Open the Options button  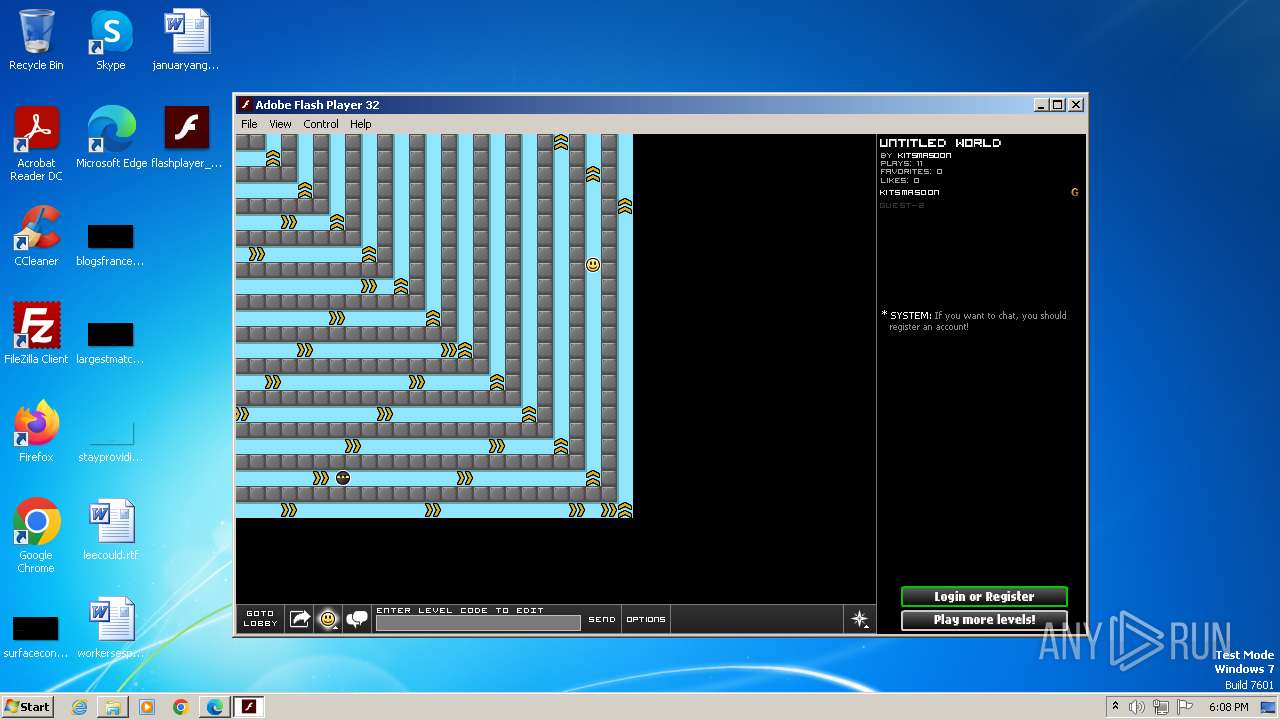point(646,619)
